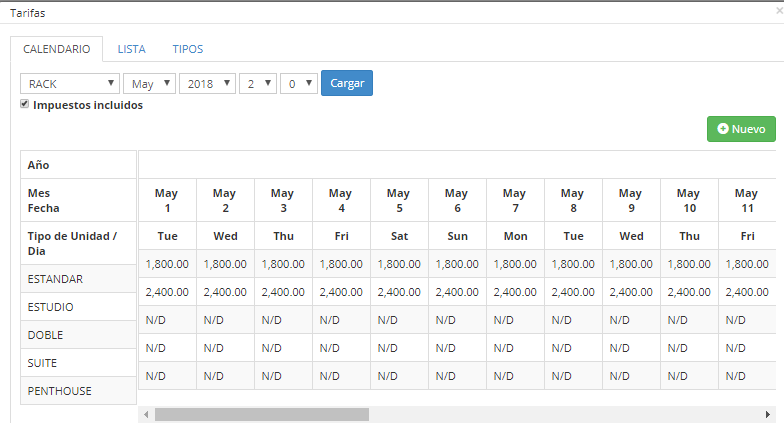This screenshot has height=423, width=784.
Task: Select the CALENDARIO tab
Action: 57,48
